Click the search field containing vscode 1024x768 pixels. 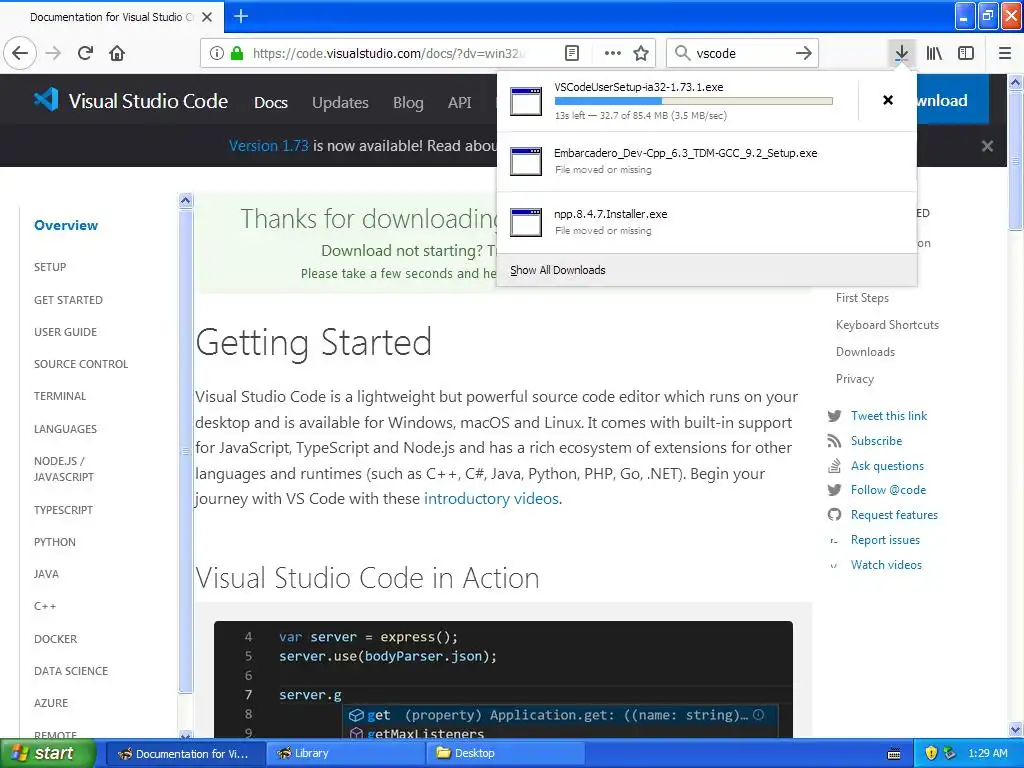click(x=742, y=53)
